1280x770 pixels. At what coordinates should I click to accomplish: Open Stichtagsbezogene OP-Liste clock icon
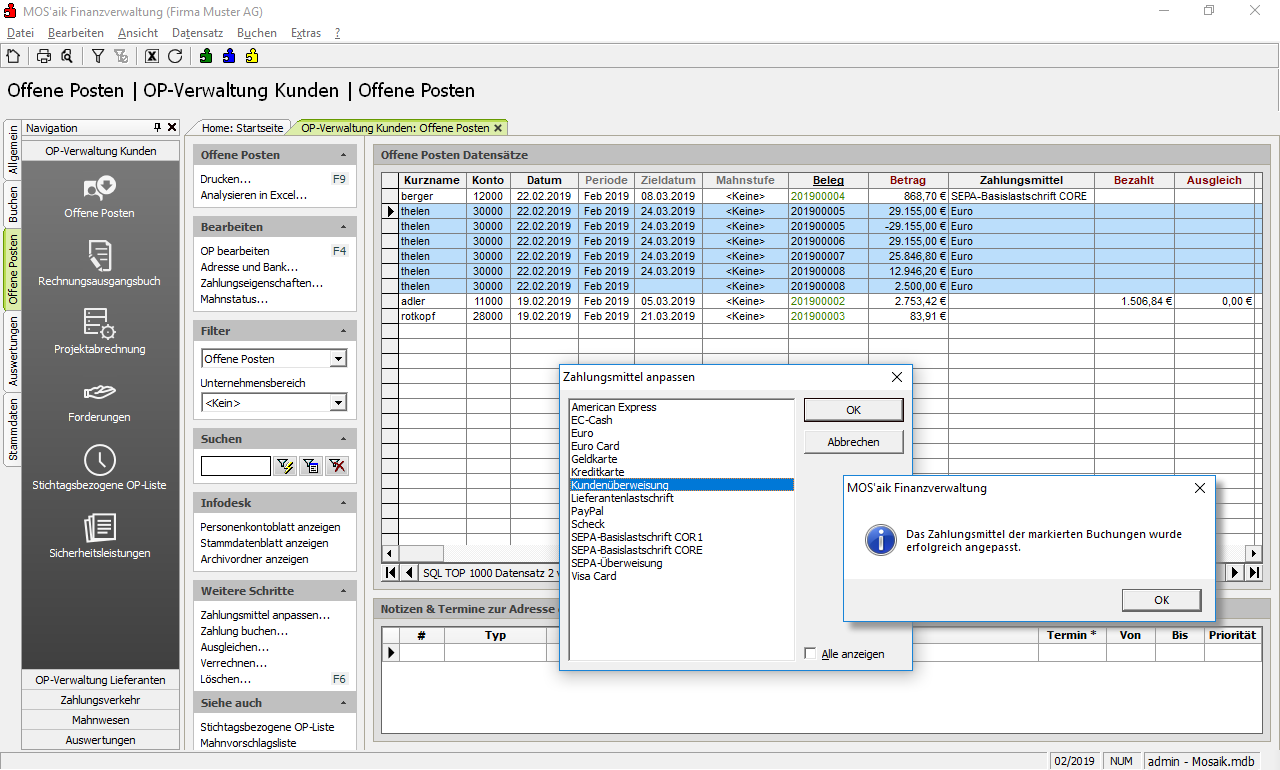[100, 460]
